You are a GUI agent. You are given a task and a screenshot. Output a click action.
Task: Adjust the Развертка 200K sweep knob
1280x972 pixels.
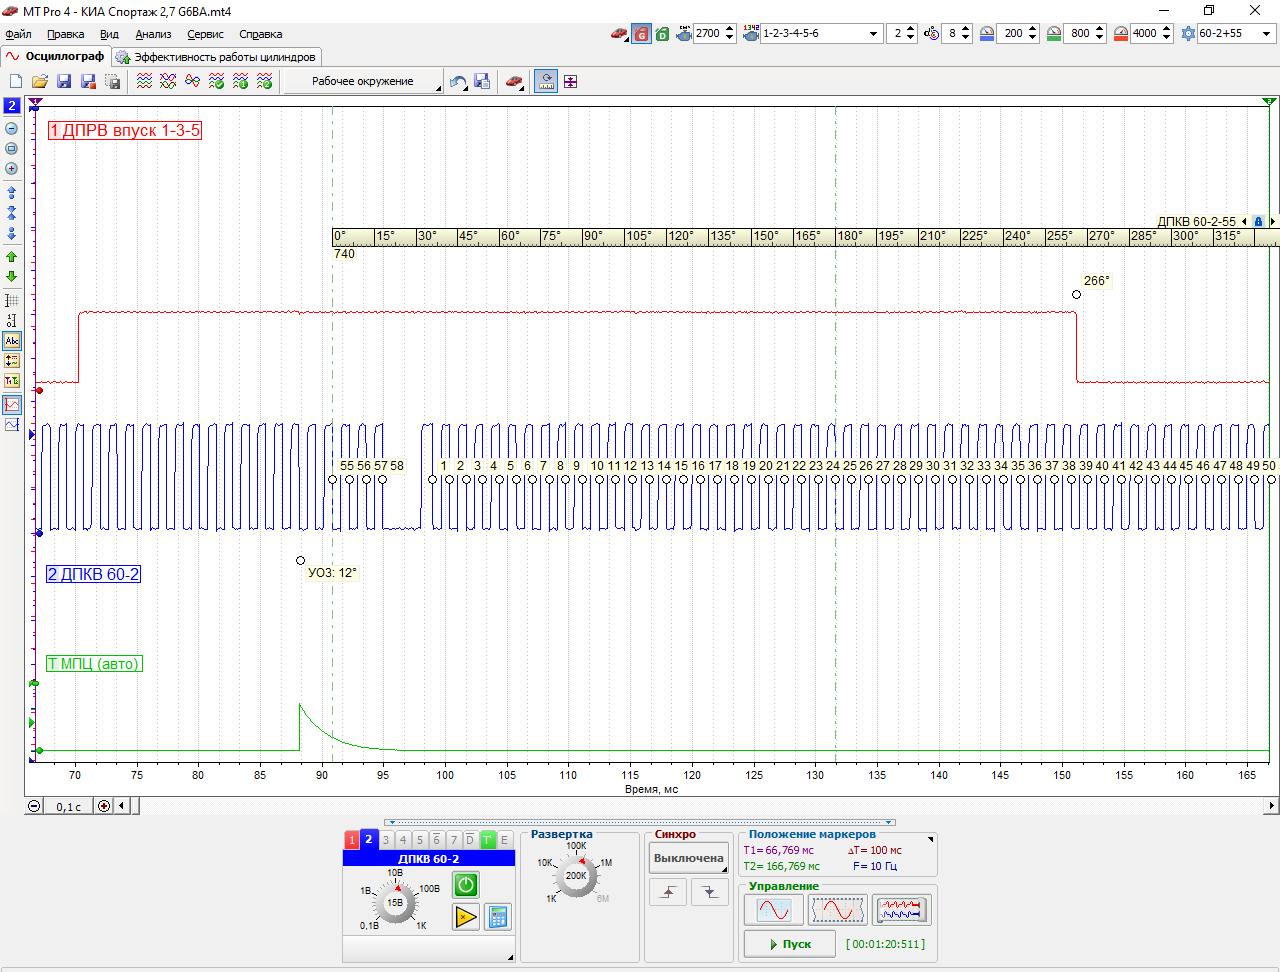[x=576, y=876]
